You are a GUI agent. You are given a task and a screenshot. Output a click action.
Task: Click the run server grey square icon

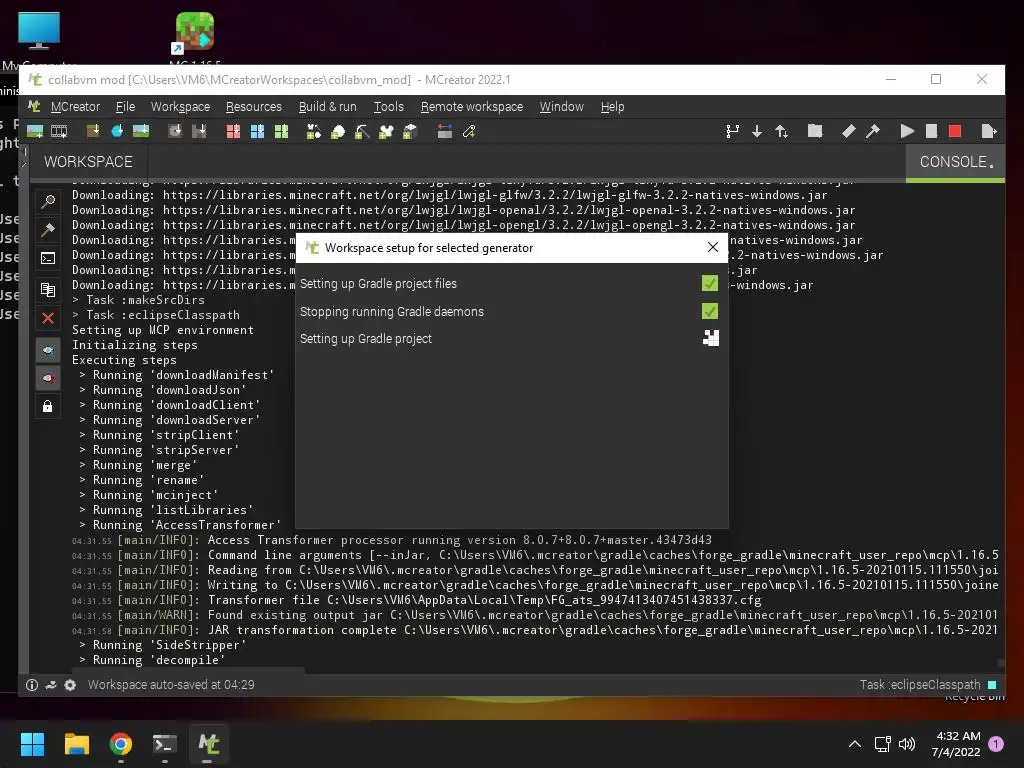click(x=931, y=132)
